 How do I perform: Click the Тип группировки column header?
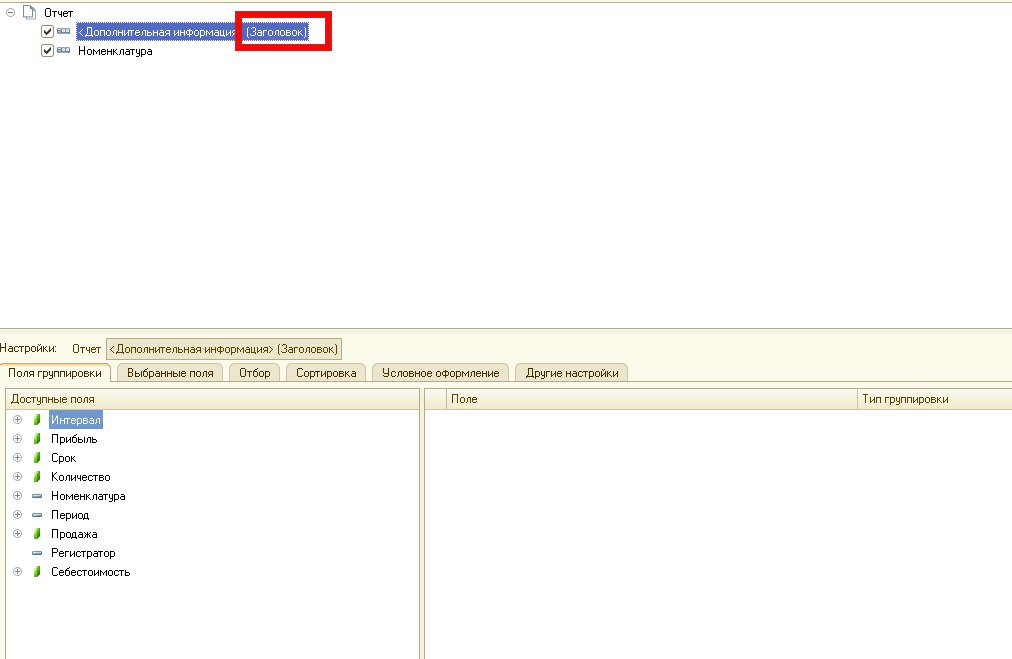(934, 399)
